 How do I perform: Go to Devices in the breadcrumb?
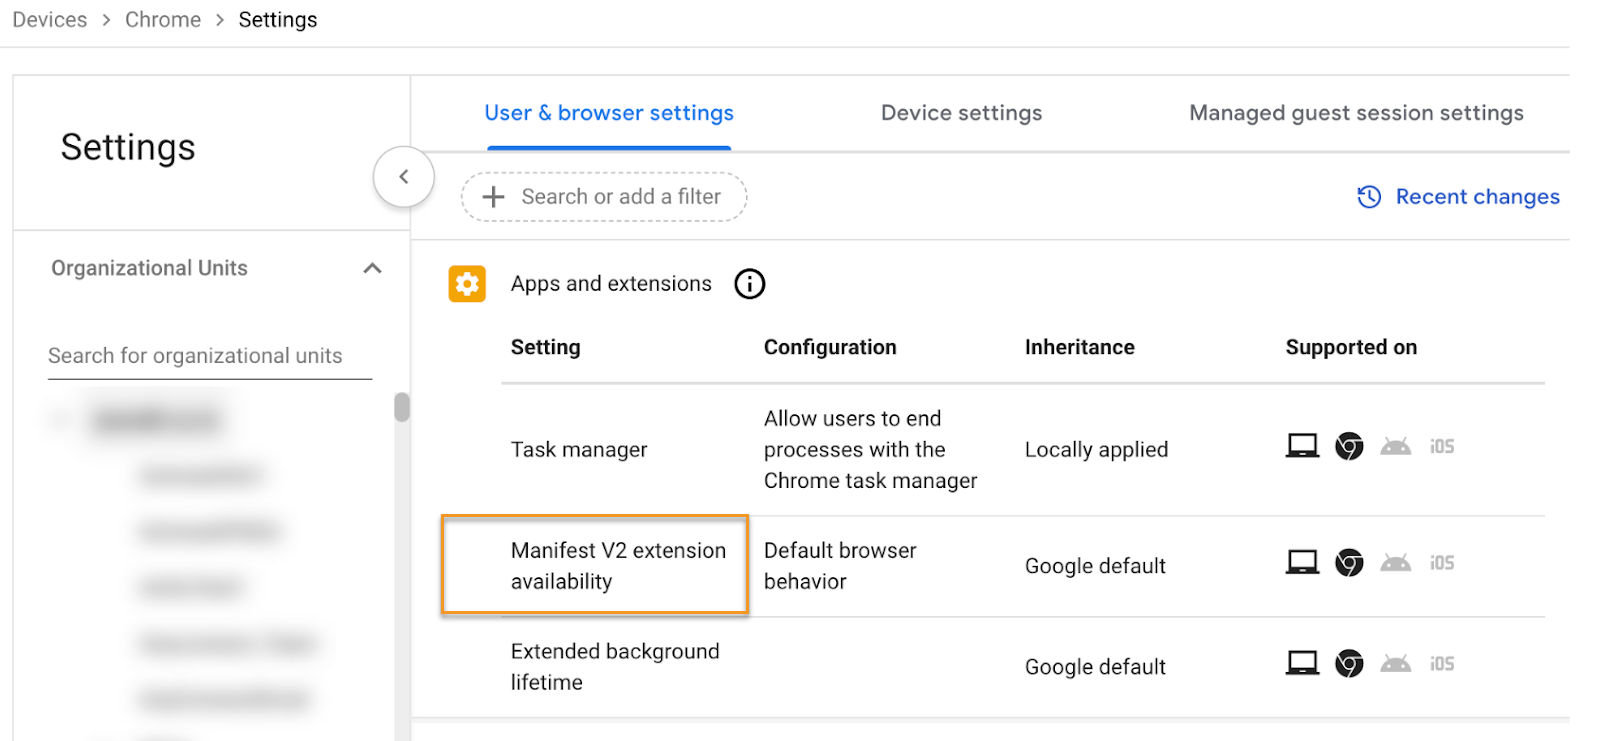coord(50,20)
